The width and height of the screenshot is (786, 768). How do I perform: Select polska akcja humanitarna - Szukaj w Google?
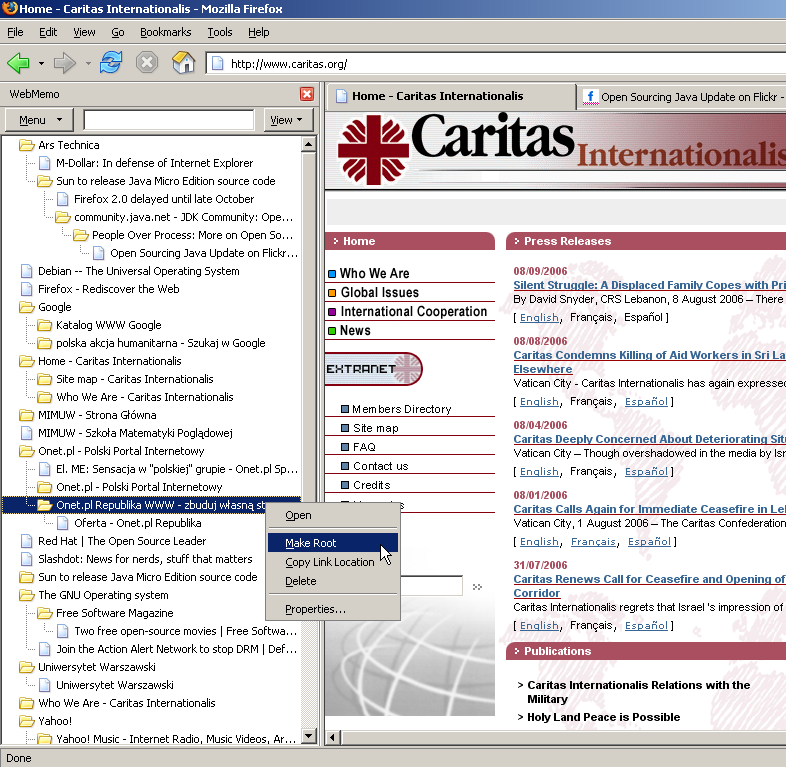coord(160,343)
